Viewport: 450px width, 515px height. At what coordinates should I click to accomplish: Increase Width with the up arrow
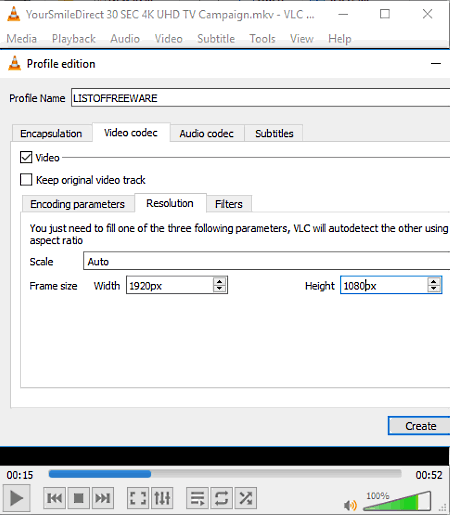(219, 281)
